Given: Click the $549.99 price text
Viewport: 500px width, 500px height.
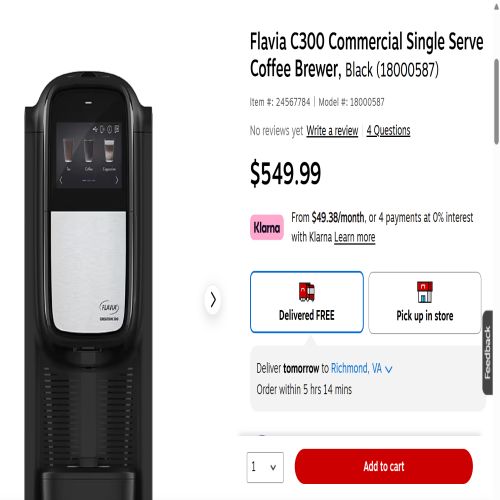Looking at the screenshot, I should [285, 173].
